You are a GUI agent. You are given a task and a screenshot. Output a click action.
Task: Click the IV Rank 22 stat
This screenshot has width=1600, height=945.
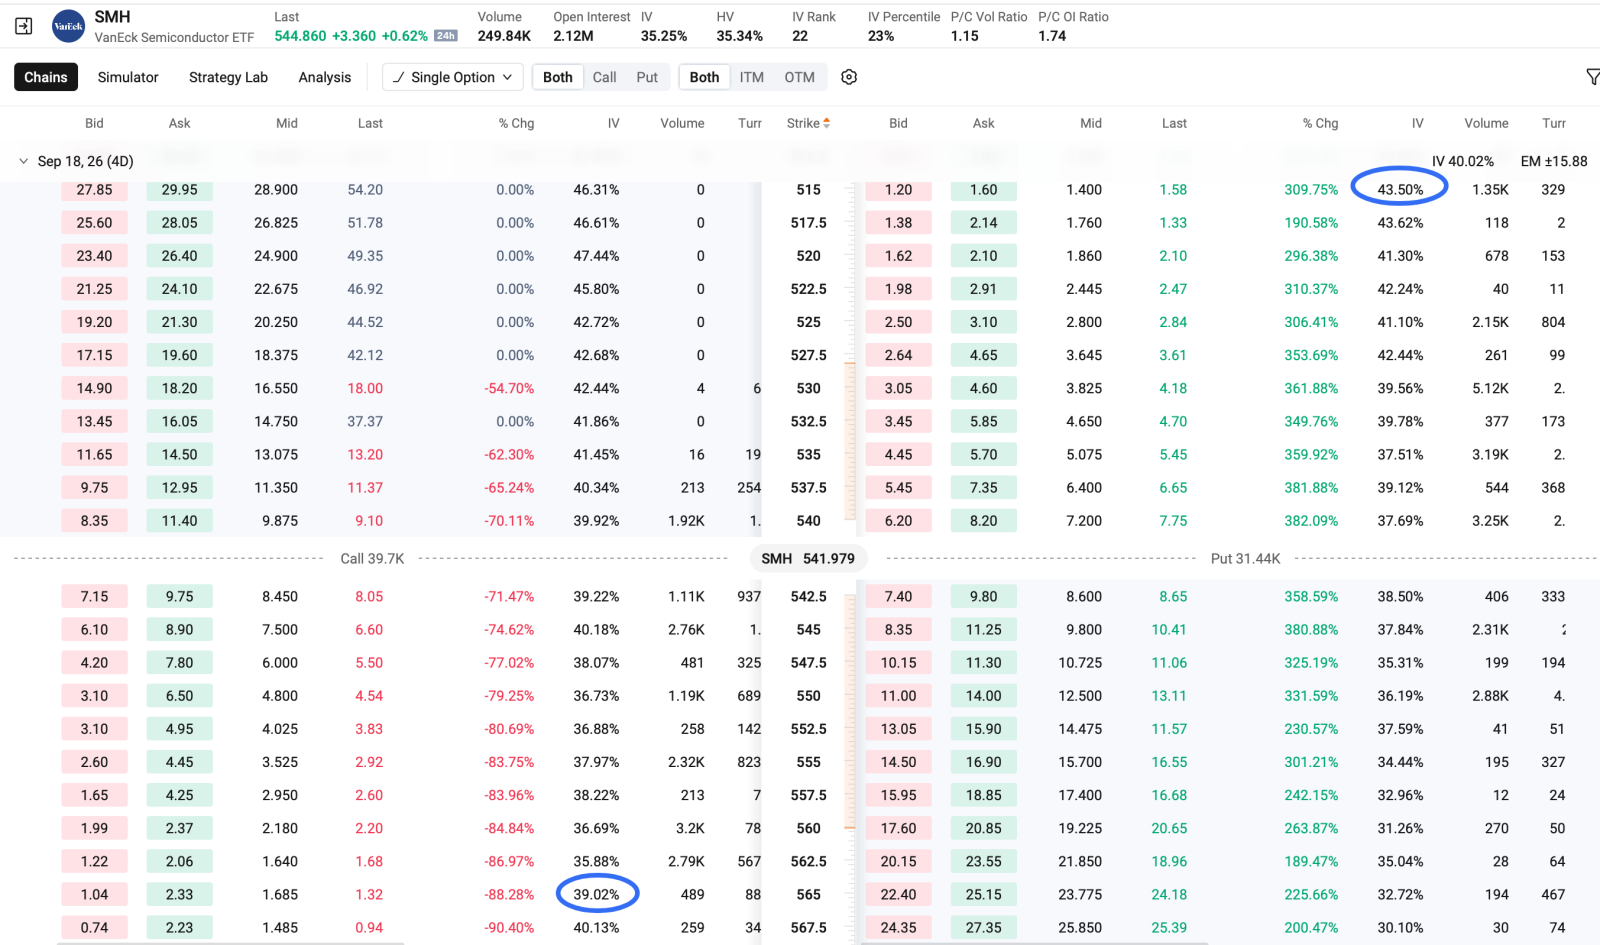click(x=814, y=26)
